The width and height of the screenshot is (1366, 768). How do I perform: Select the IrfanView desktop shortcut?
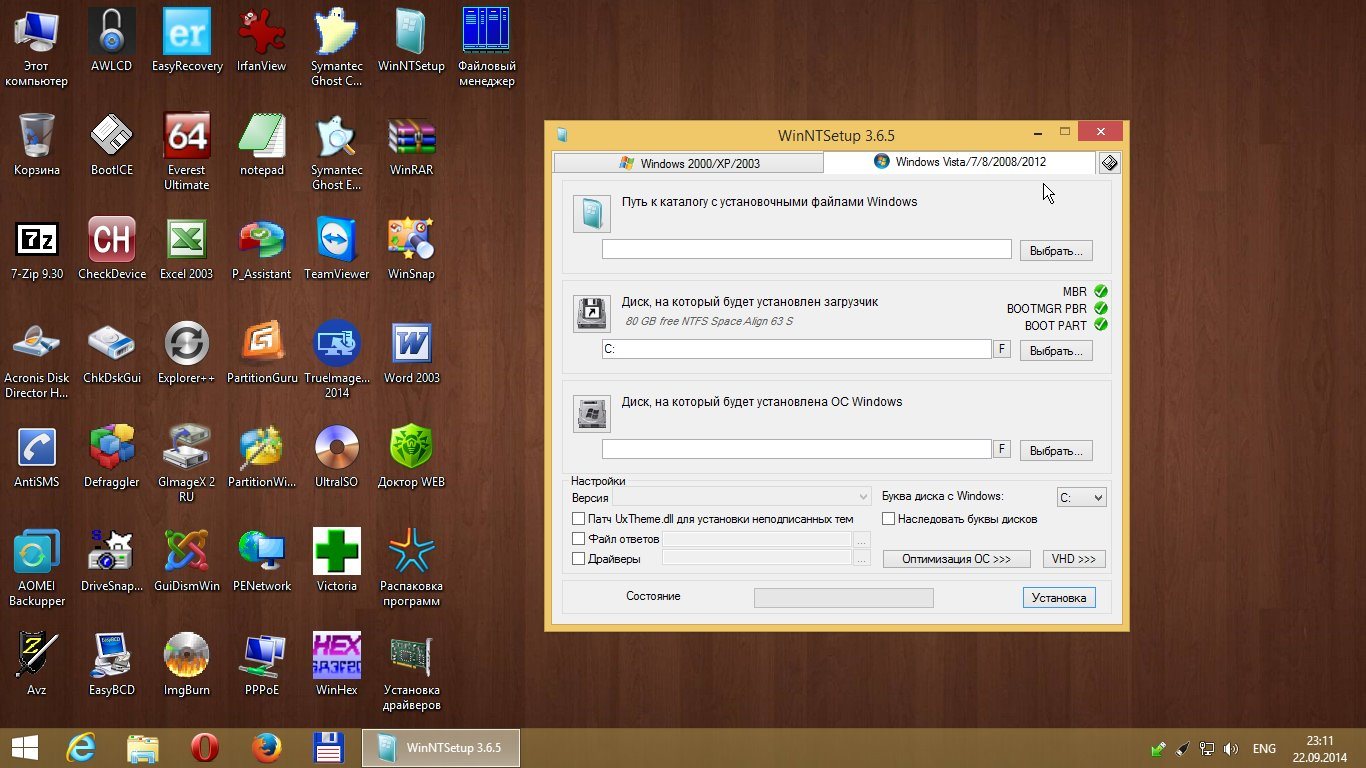pos(262,41)
